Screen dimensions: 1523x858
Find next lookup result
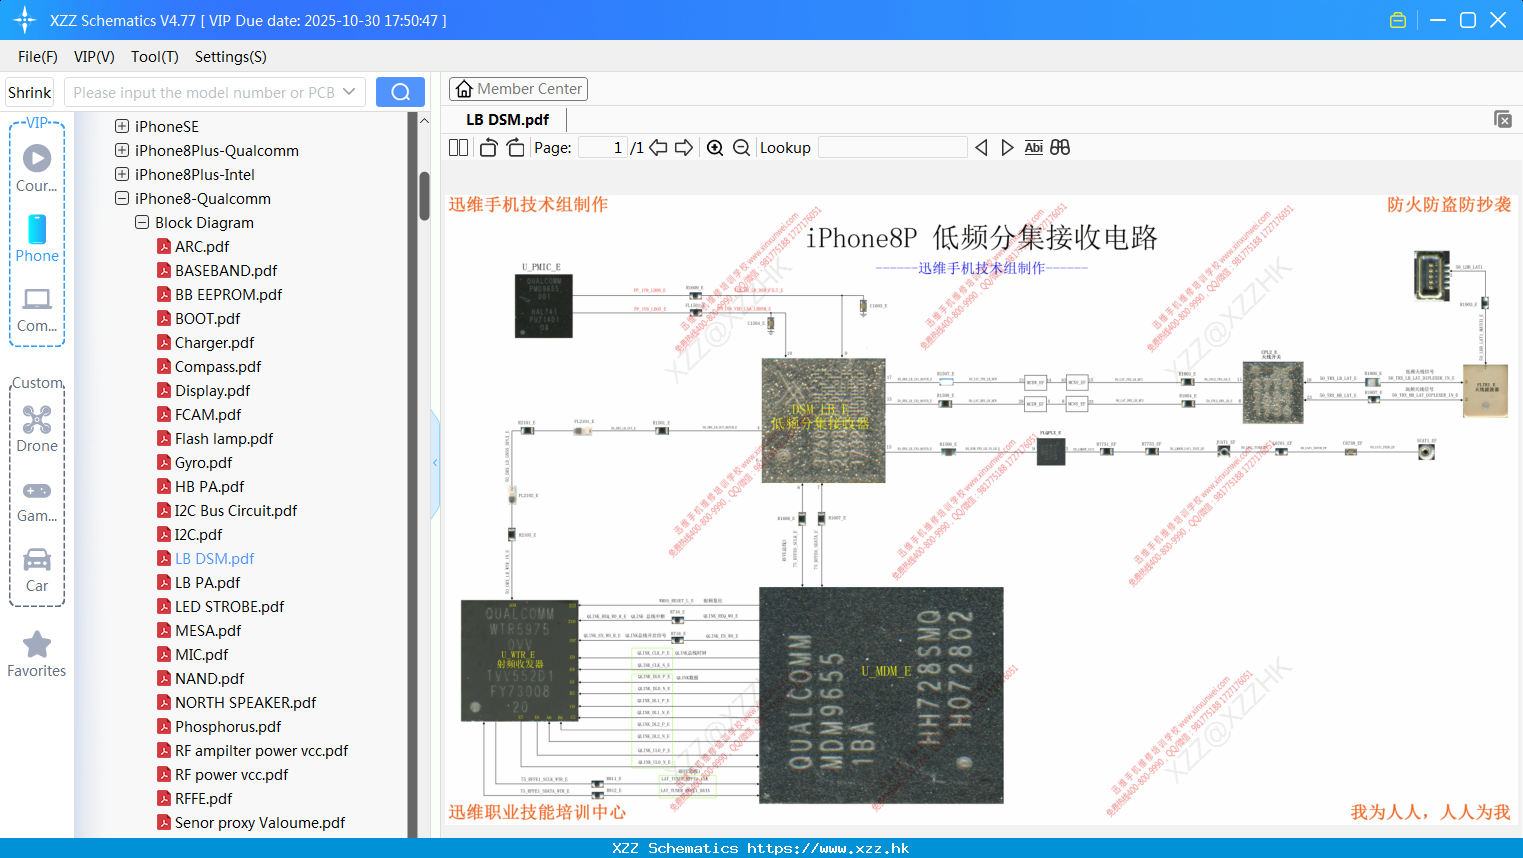1007,148
